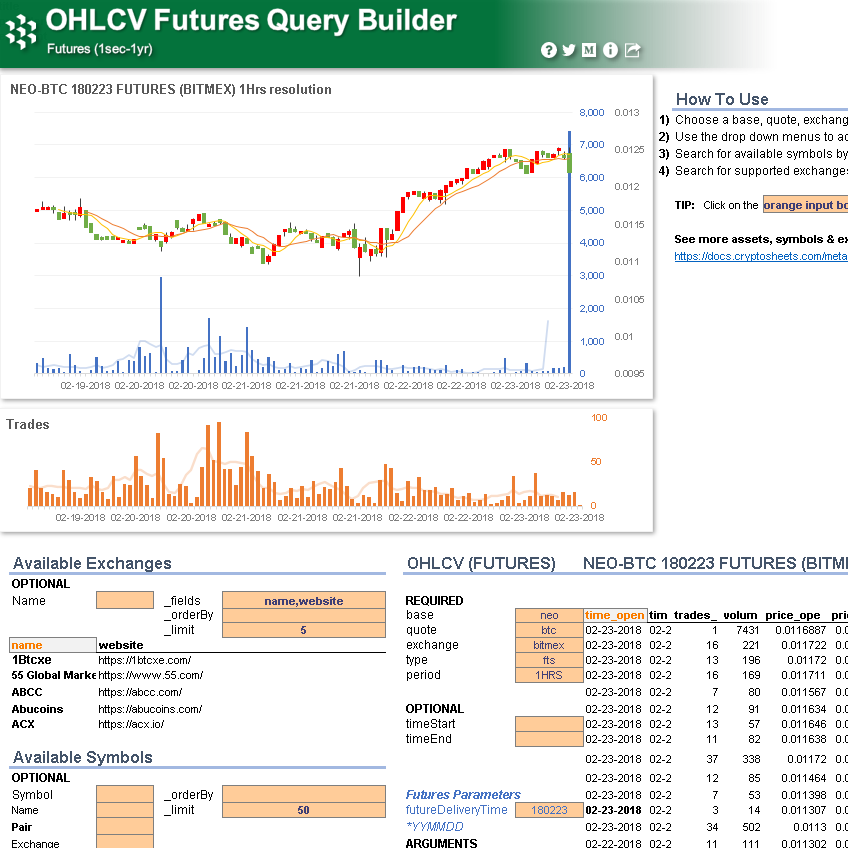Edit the _limit value of 5
This screenshot has width=848, height=848.
pyautogui.click(x=305, y=632)
